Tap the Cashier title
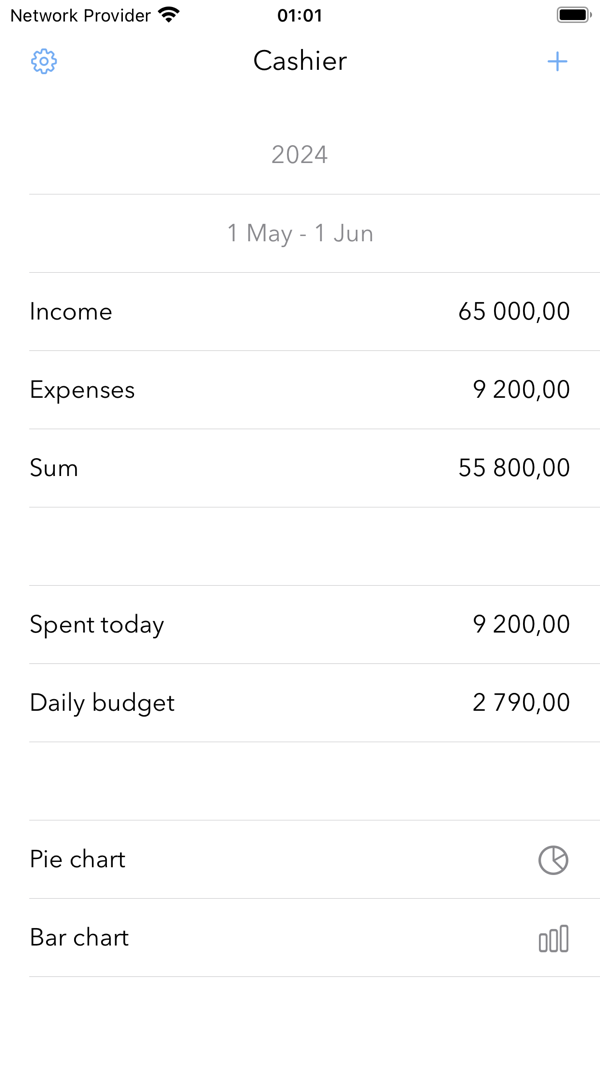Image resolution: width=600 pixels, height=1067 pixels. [x=300, y=61]
